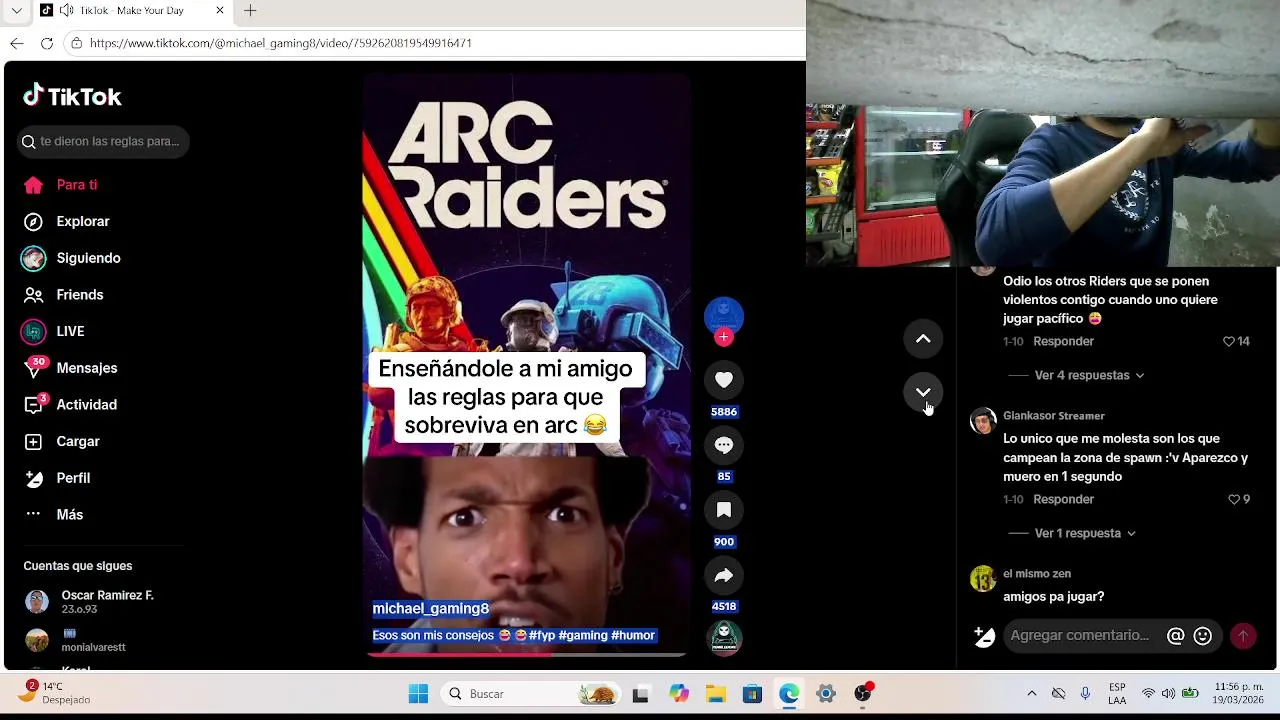Open the Windows Start menu
1280x720 pixels.
point(418,694)
